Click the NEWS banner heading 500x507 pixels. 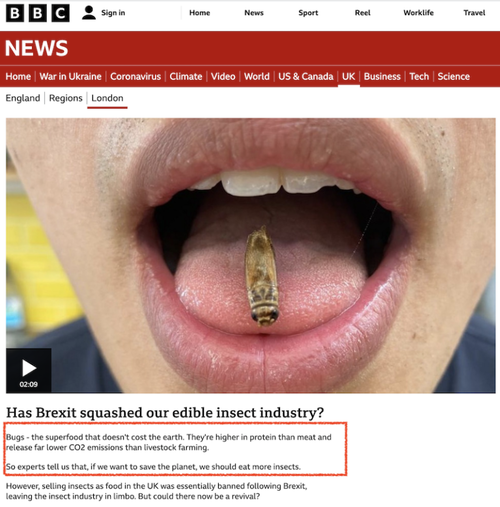37,48
